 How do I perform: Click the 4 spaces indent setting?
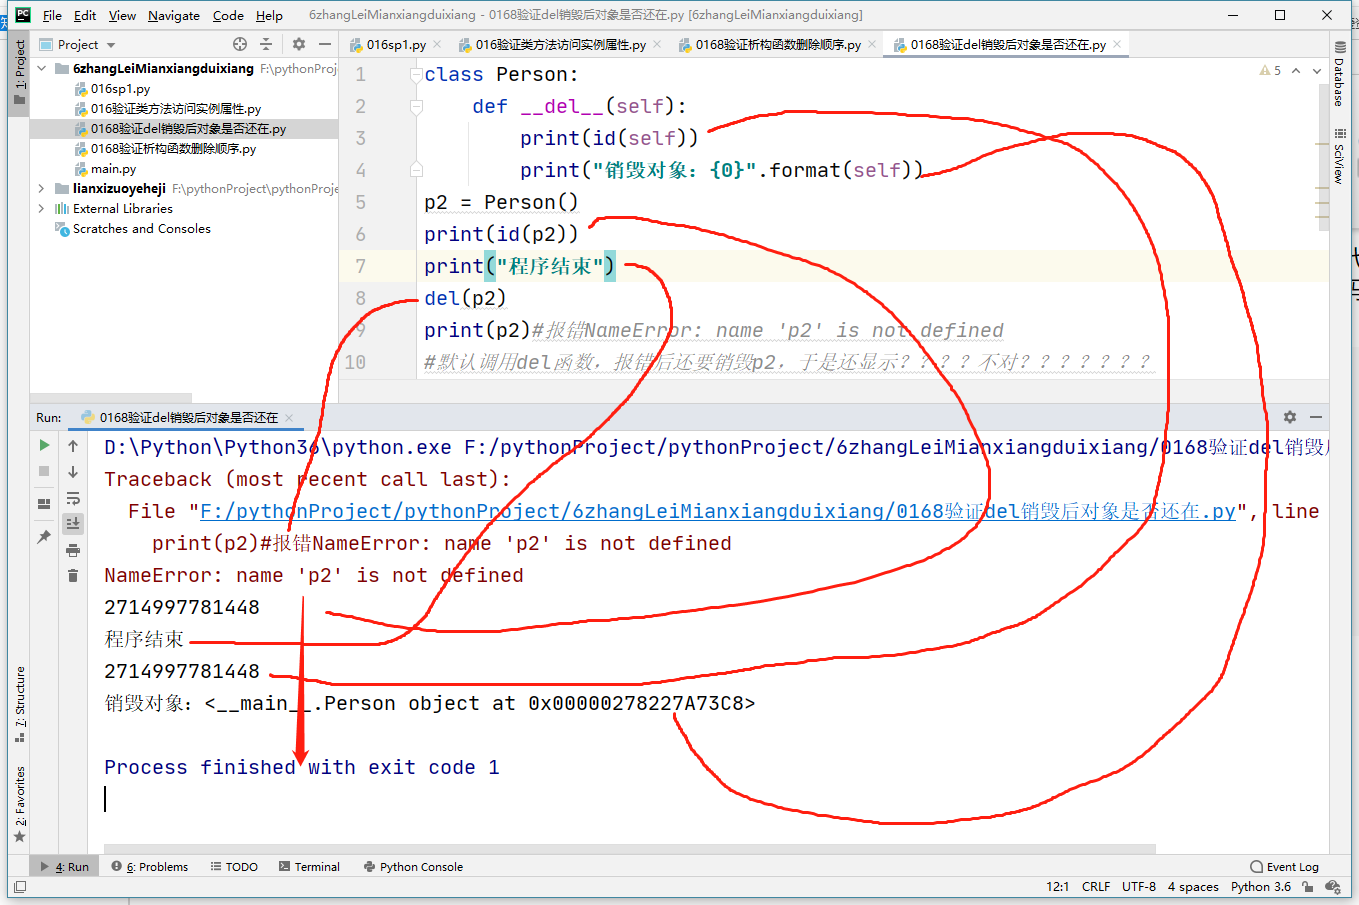pyautogui.click(x=1193, y=886)
